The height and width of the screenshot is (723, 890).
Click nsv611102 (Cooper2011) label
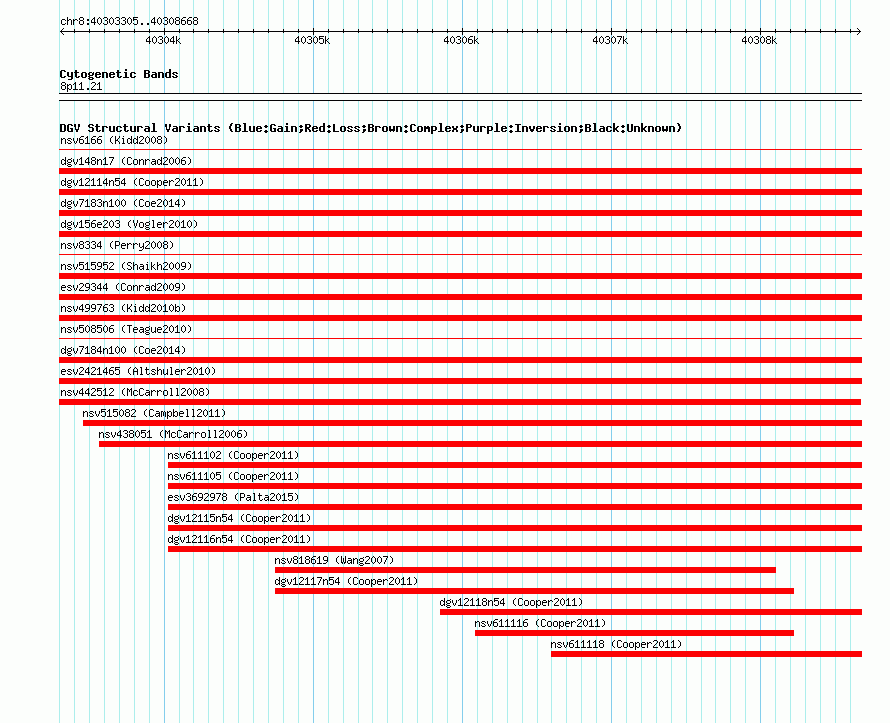[233, 455]
